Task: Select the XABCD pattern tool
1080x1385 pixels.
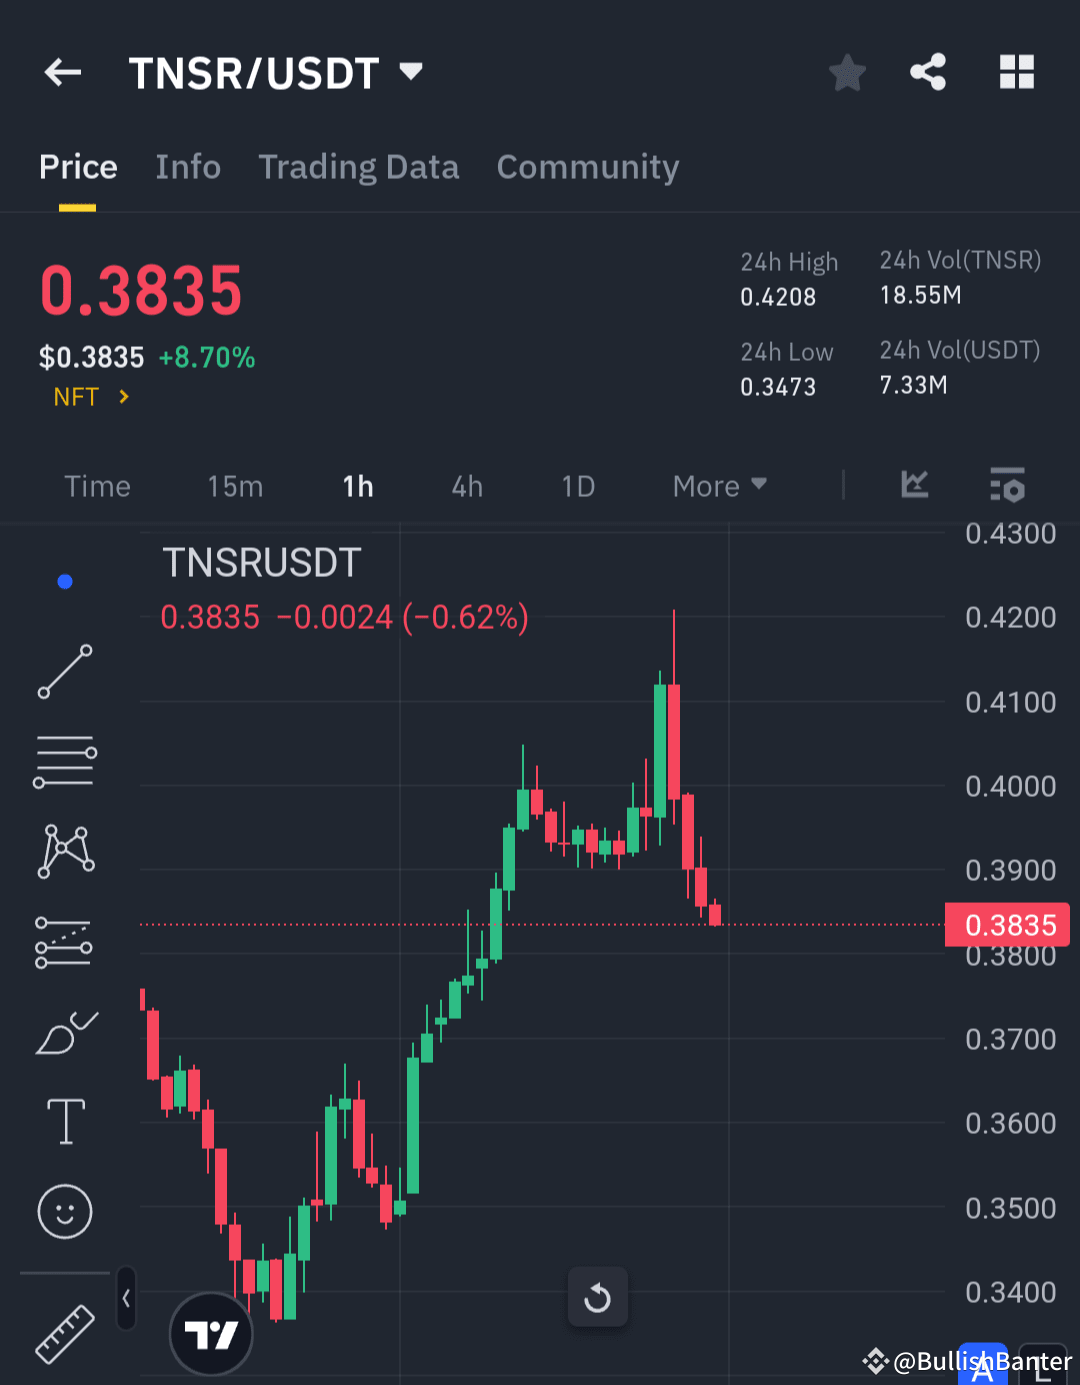Action: click(x=64, y=850)
